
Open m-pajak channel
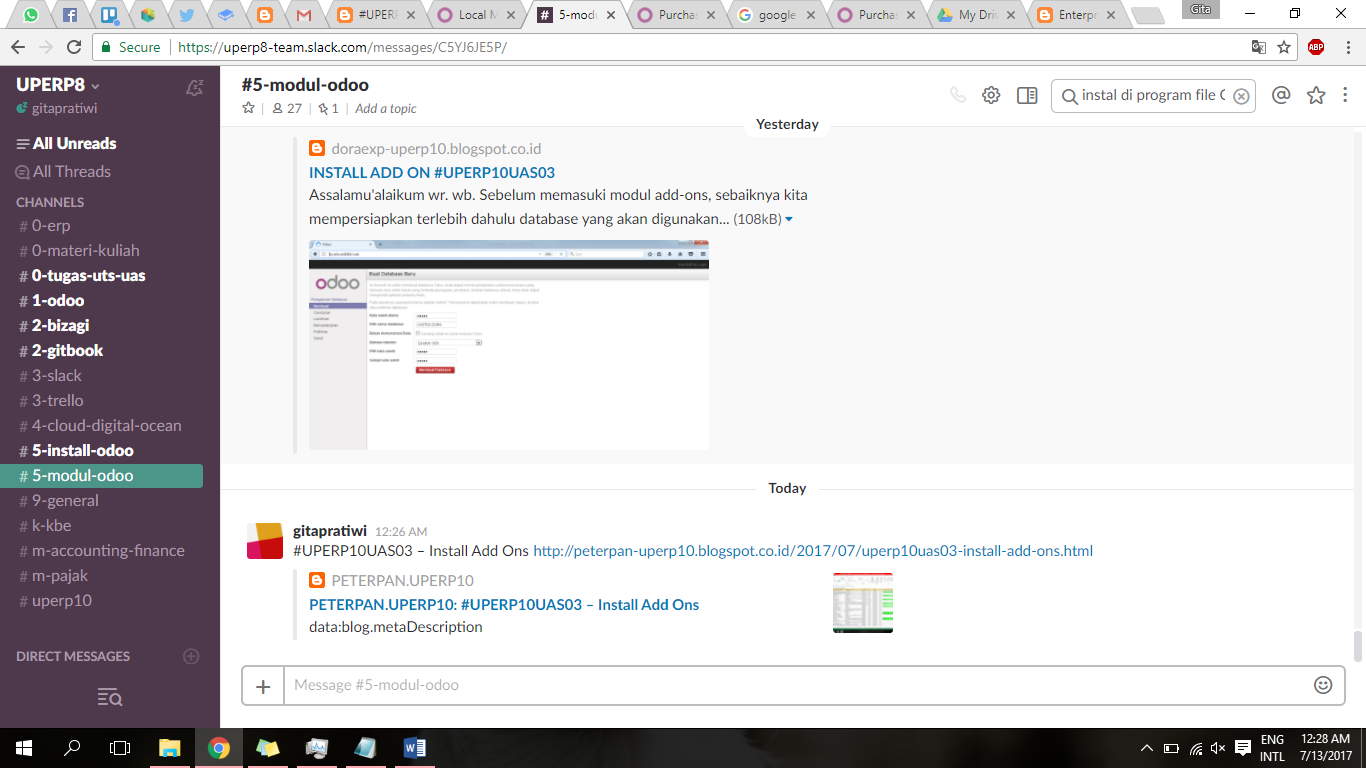pyautogui.click(x=54, y=576)
